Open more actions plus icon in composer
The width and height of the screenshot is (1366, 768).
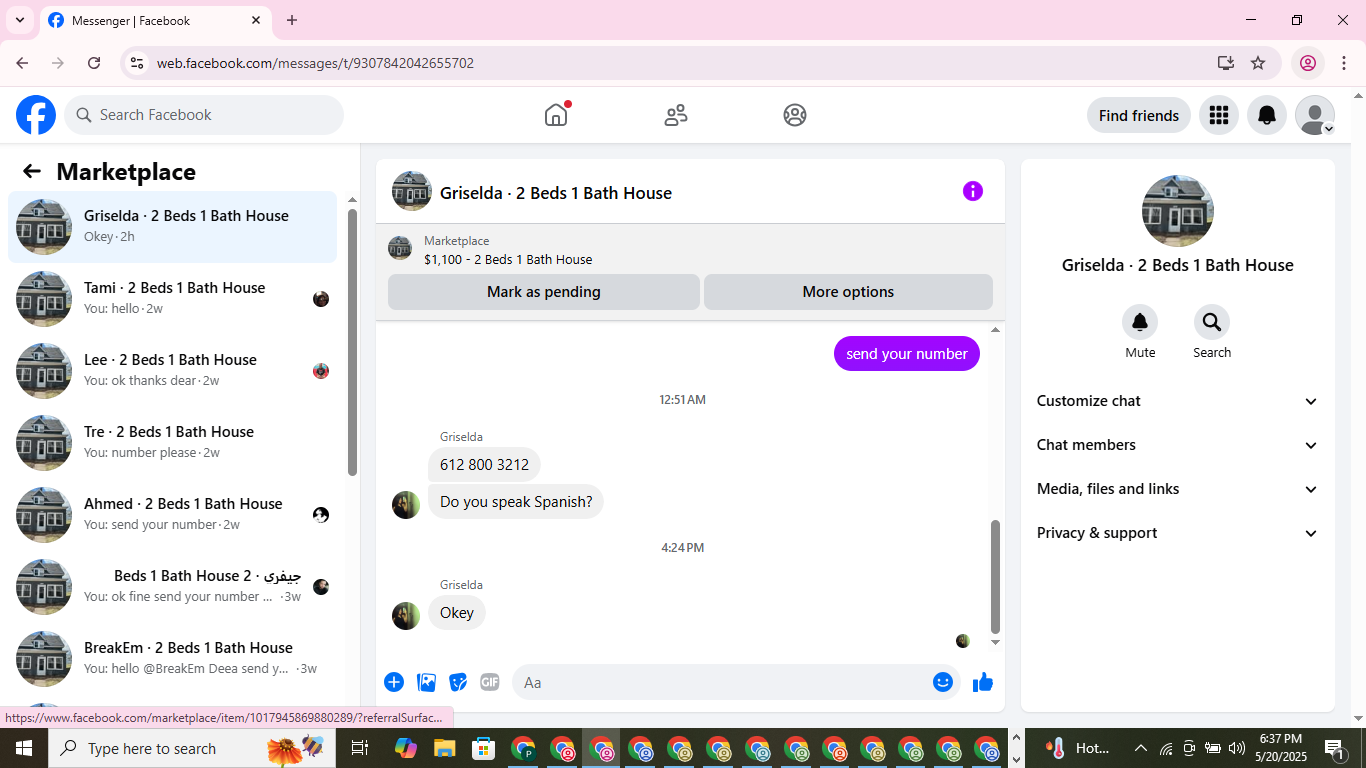(x=394, y=682)
